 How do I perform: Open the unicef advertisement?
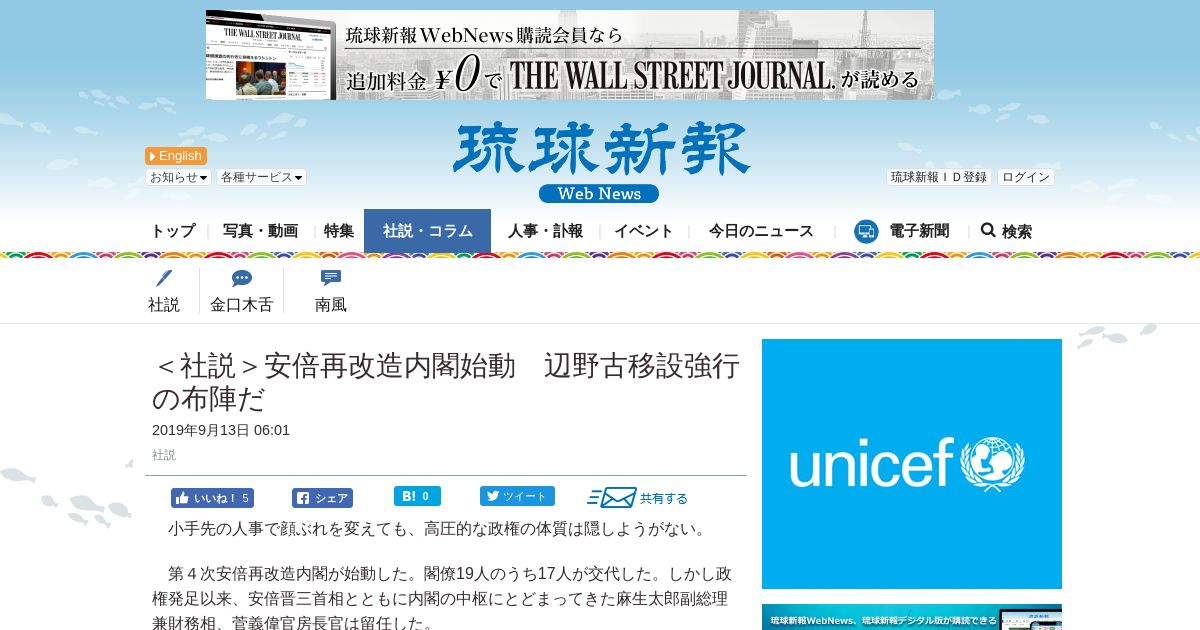912,464
